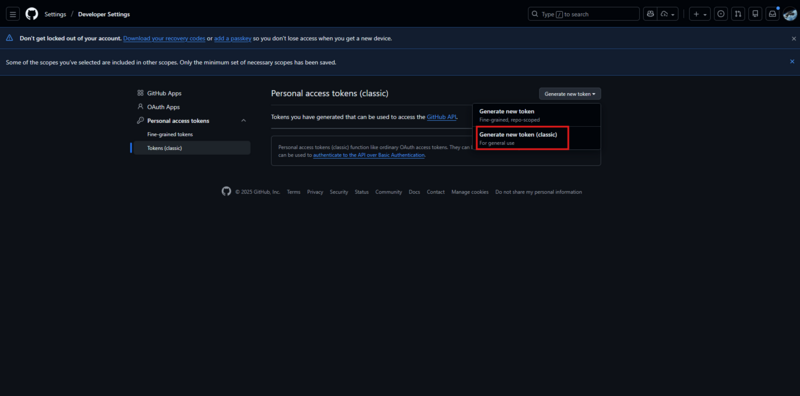
Task: Click the 'Personal access tokens (classic)' heading
Action: pyautogui.click(x=330, y=93)
